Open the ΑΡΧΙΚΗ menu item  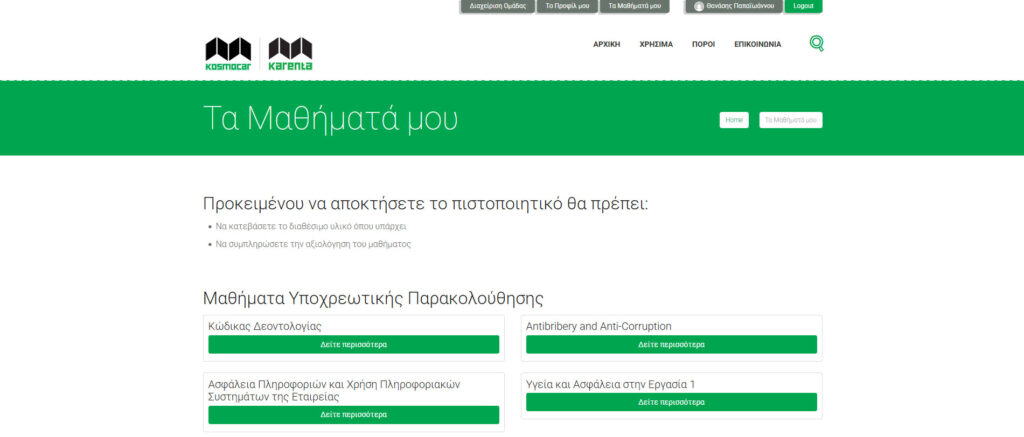coord(606,44)
